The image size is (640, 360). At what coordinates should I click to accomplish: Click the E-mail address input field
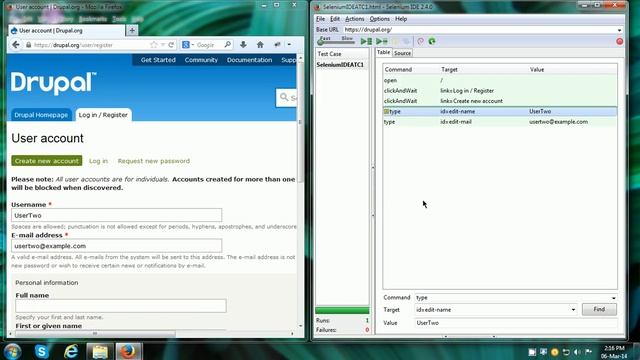(x=117, y=246)
